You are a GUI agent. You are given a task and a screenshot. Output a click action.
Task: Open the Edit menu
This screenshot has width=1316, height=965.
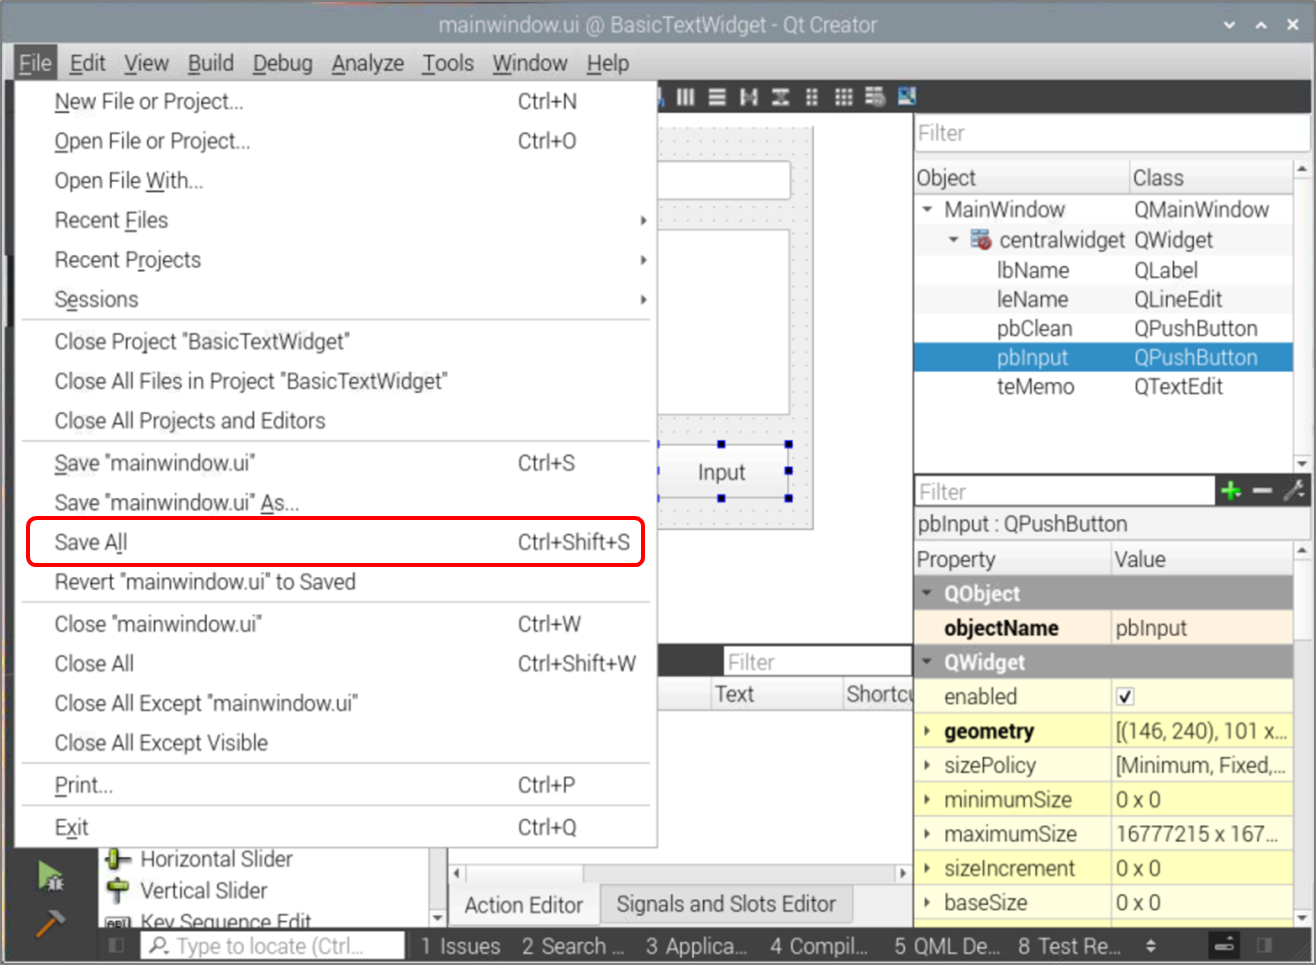tap(87, 63)
